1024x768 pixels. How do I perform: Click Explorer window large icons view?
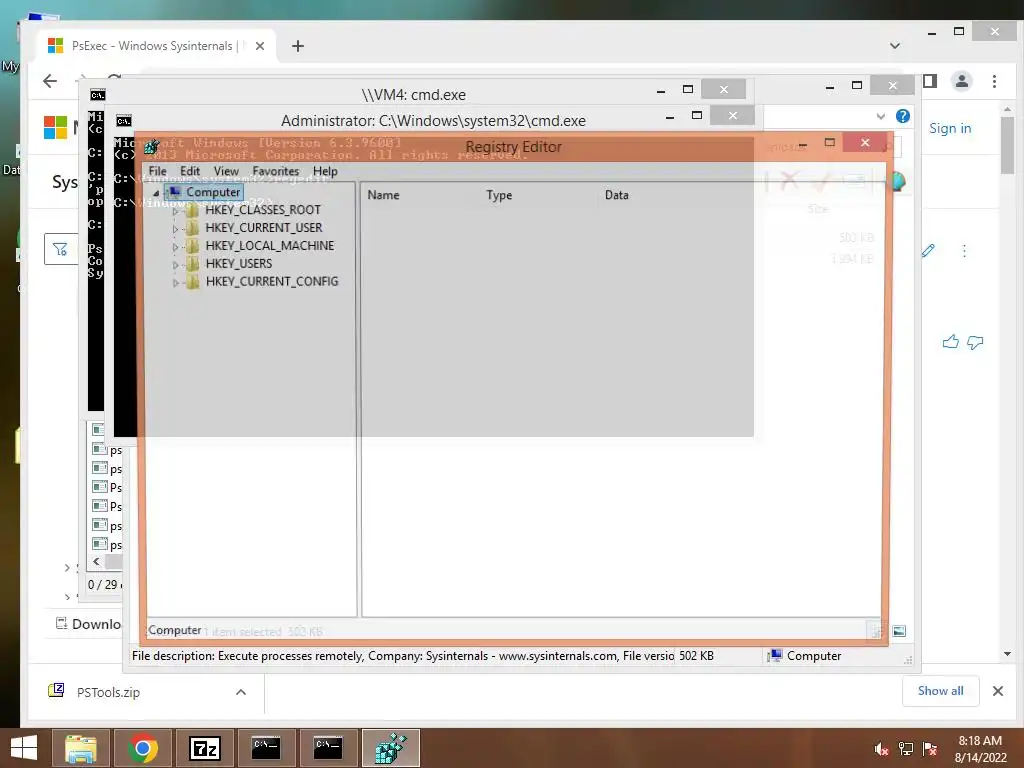(x=899, y=631)
